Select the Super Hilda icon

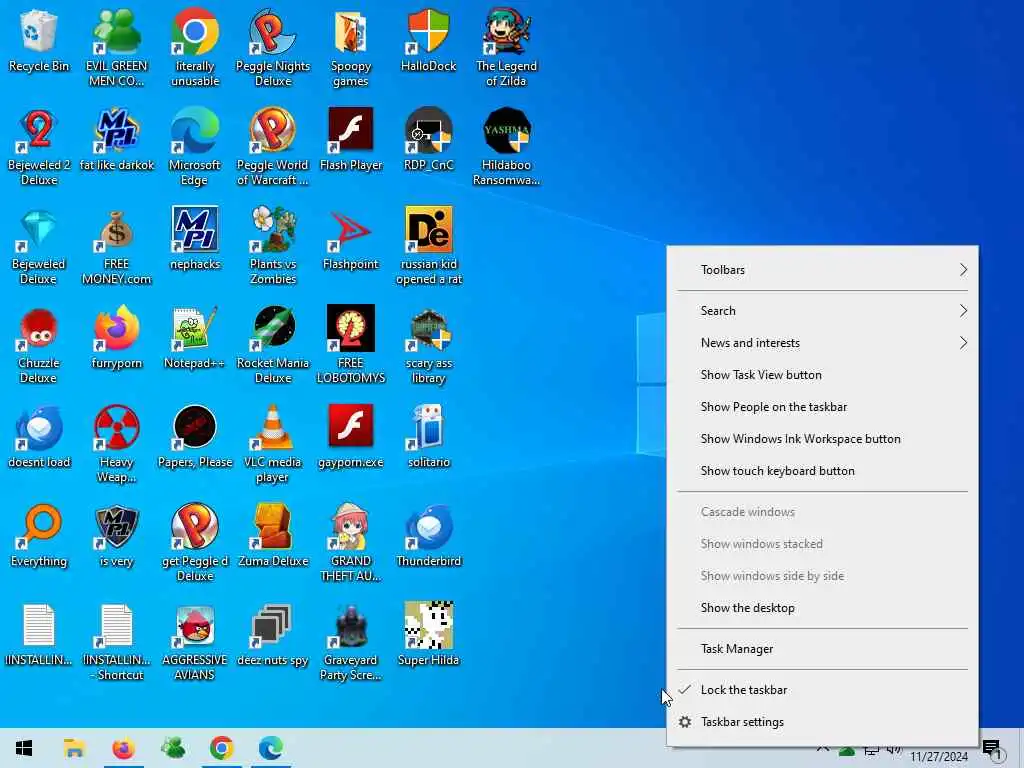[428, 635]
